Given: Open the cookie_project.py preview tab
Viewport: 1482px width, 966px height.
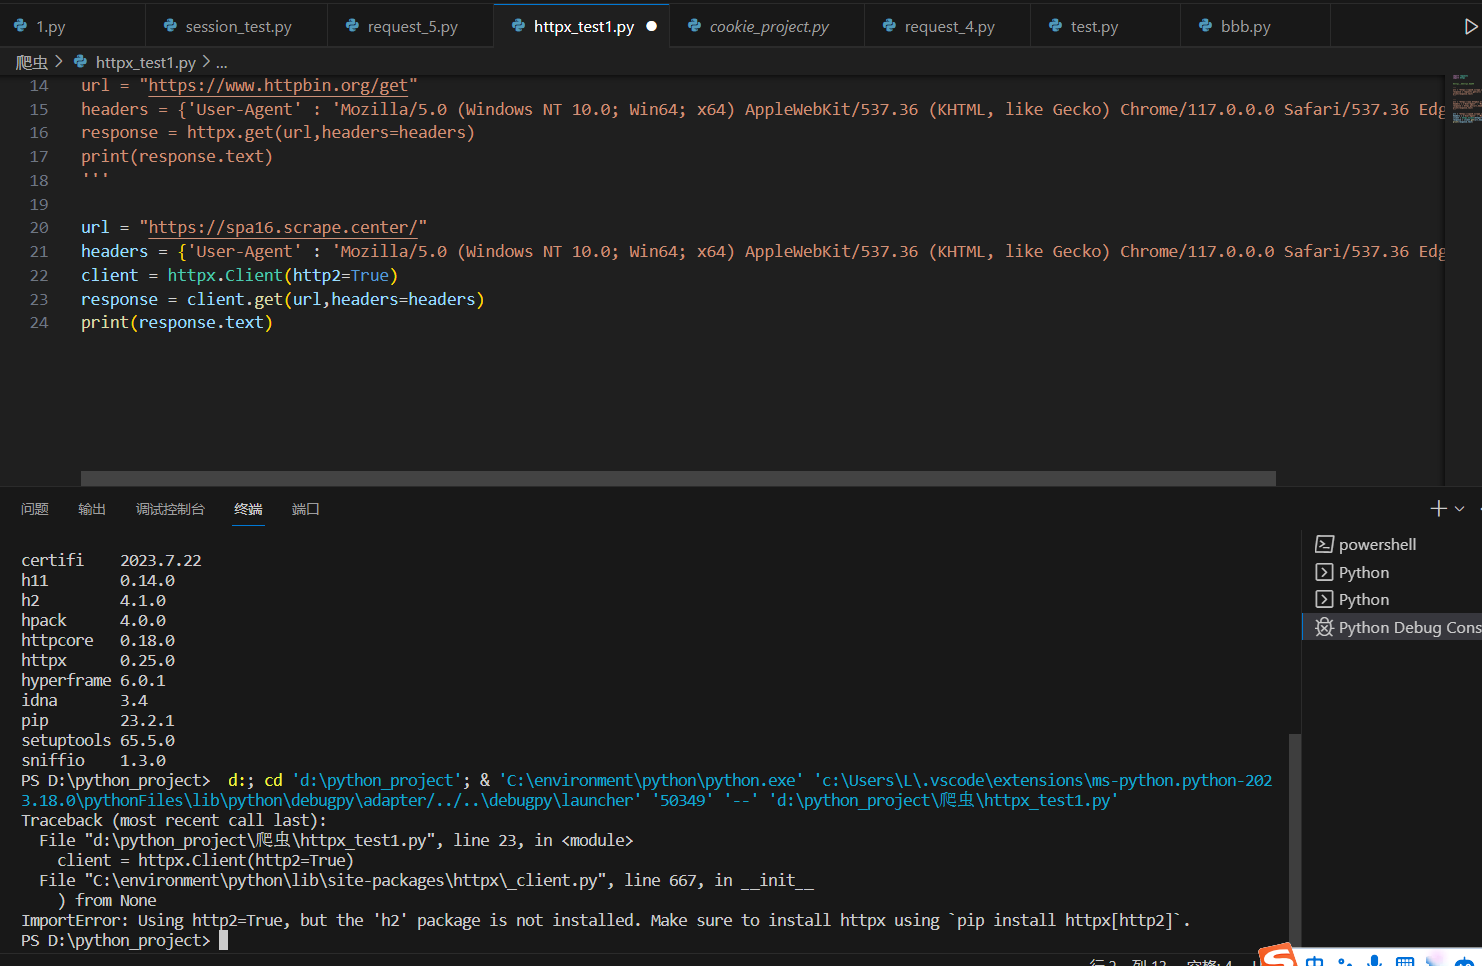Looking at the screenshot, I should coord(767,26).
